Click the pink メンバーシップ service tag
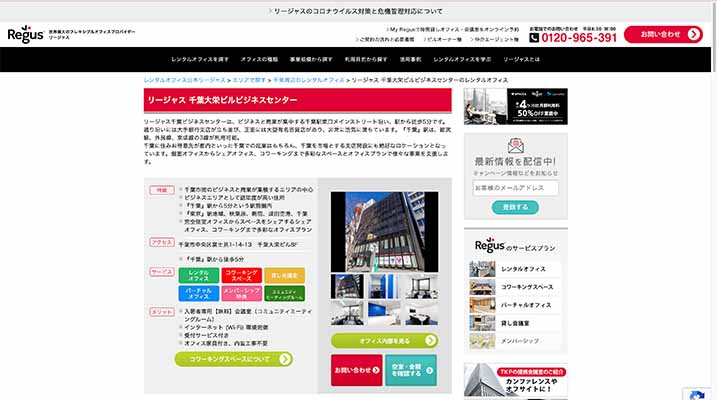Image resolution: width=717 pixels, height=400 pixels. (x=241, y=293)
